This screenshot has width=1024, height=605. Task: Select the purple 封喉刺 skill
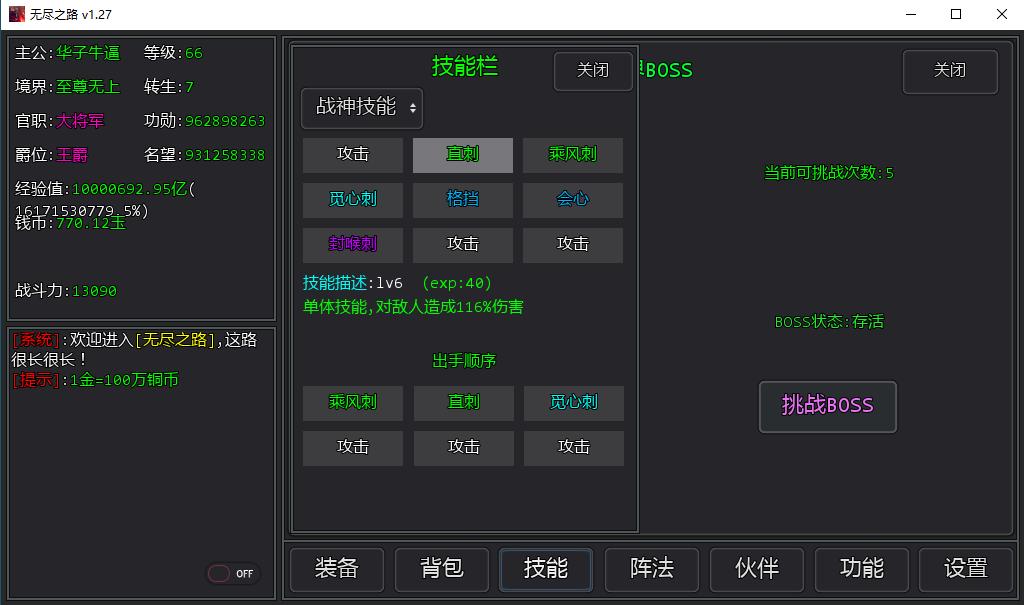[353, 244]
